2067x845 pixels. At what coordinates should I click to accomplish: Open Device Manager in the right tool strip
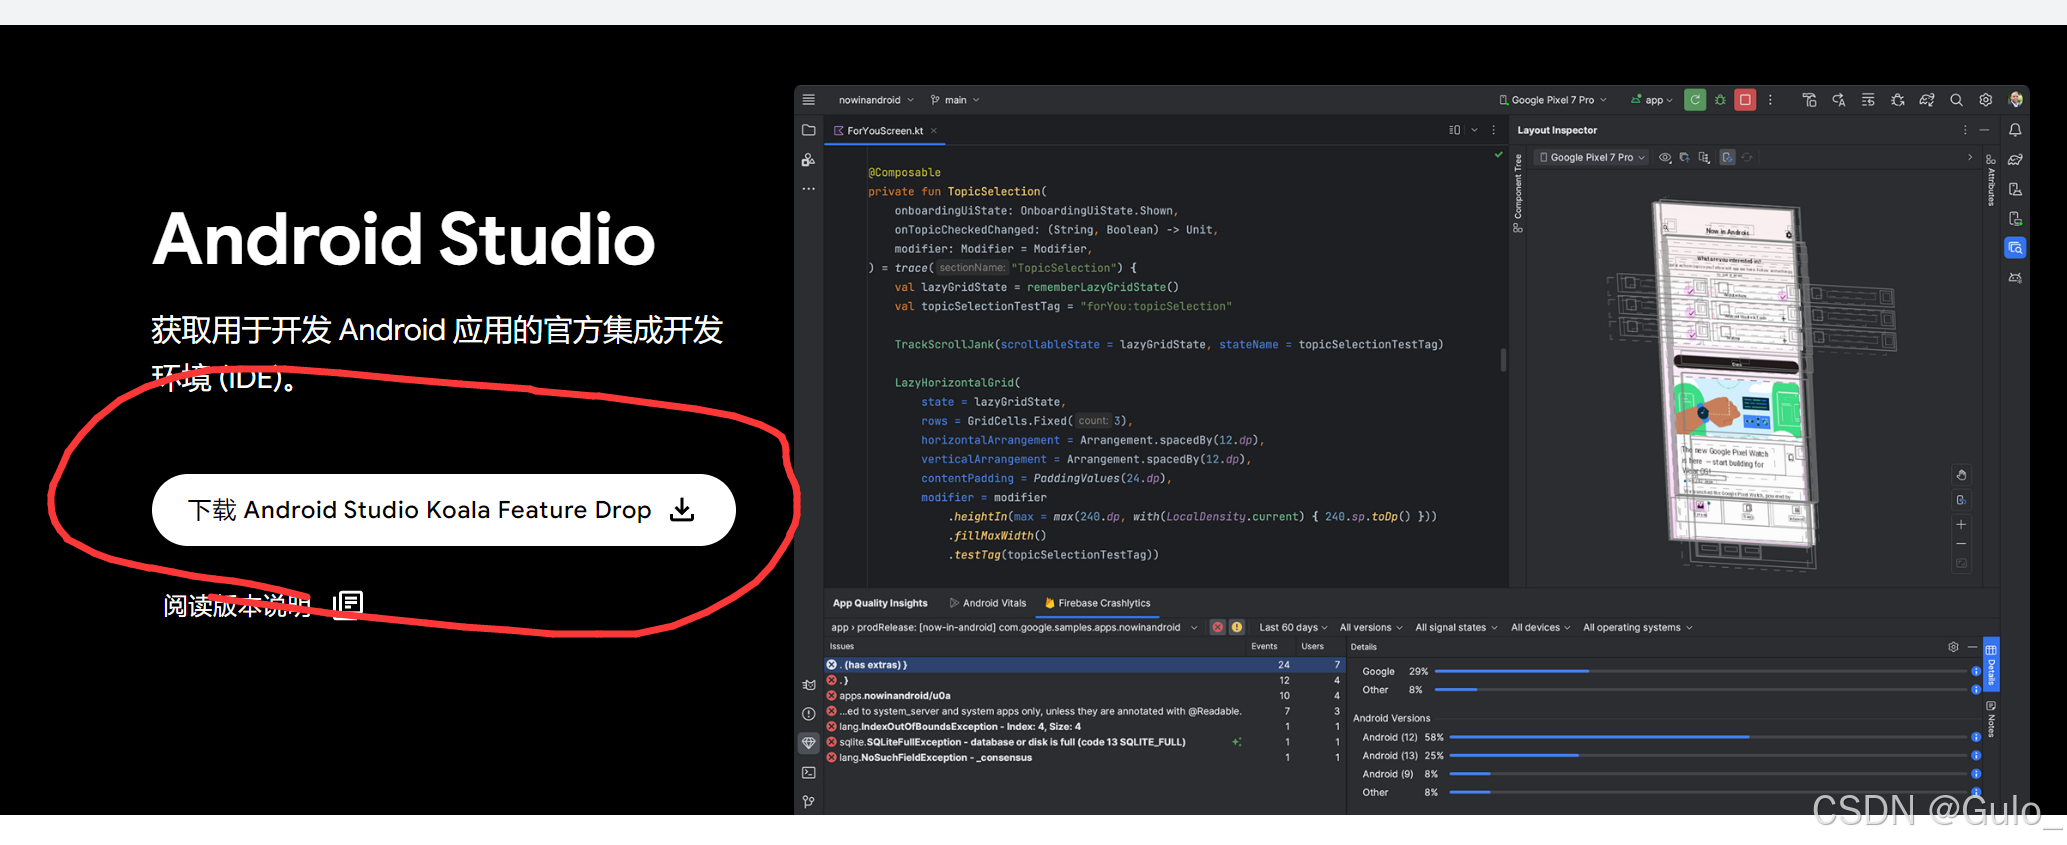coord(2015,189)
